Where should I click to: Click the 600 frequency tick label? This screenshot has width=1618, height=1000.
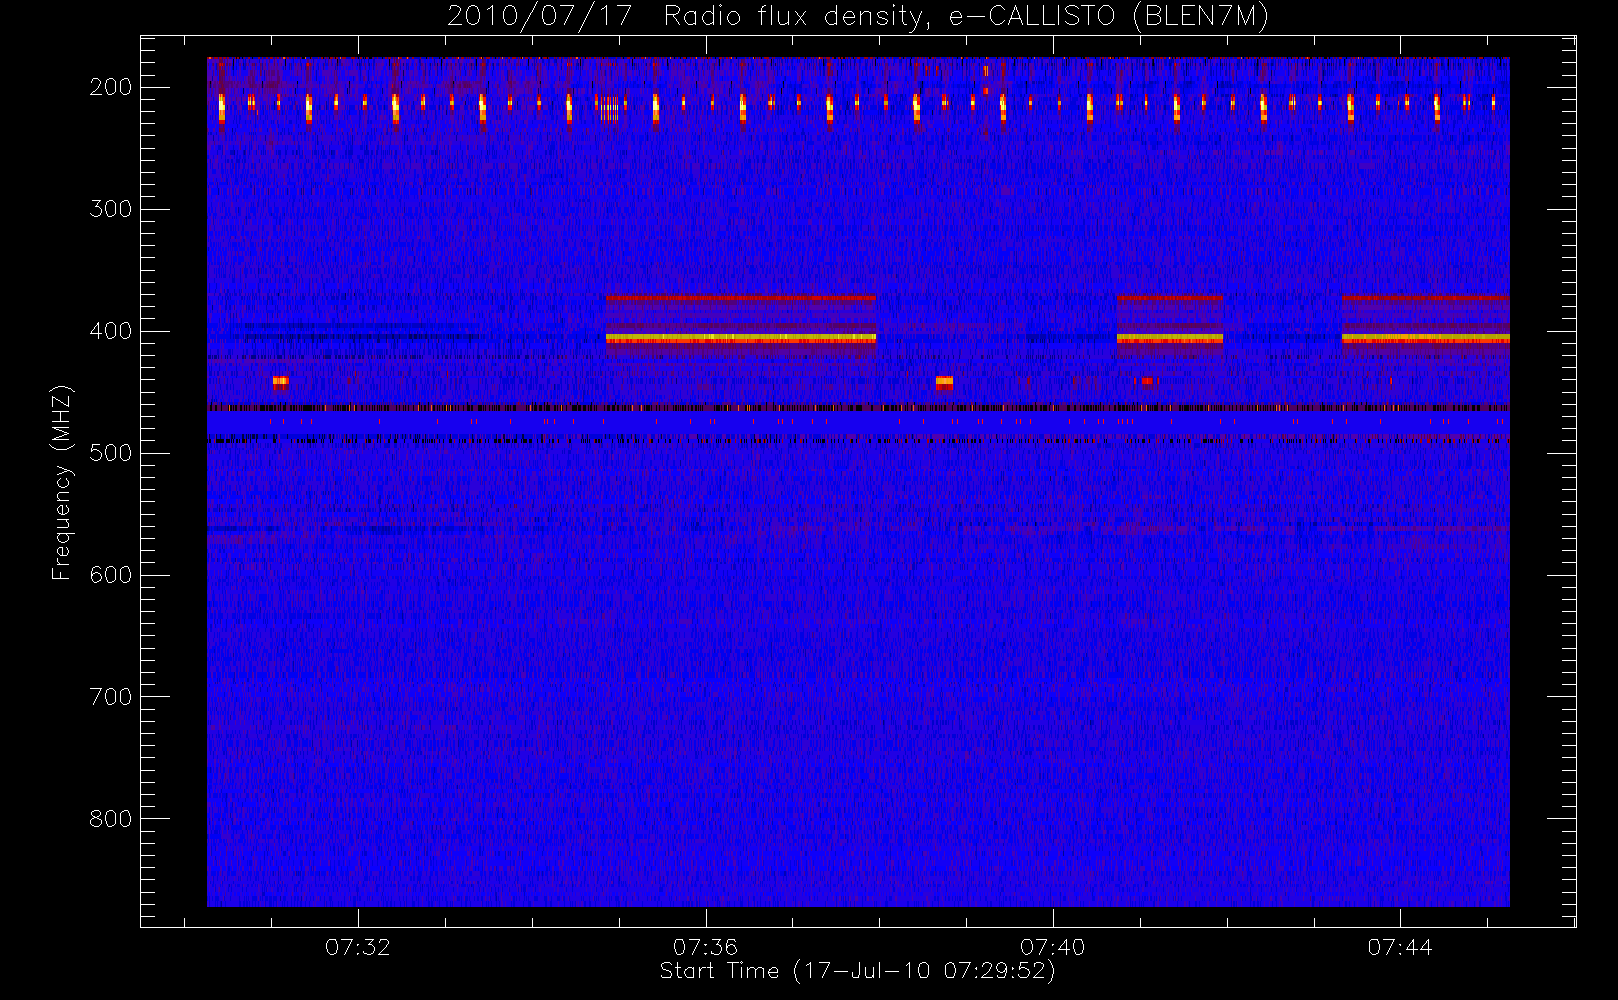coord(111,575)
